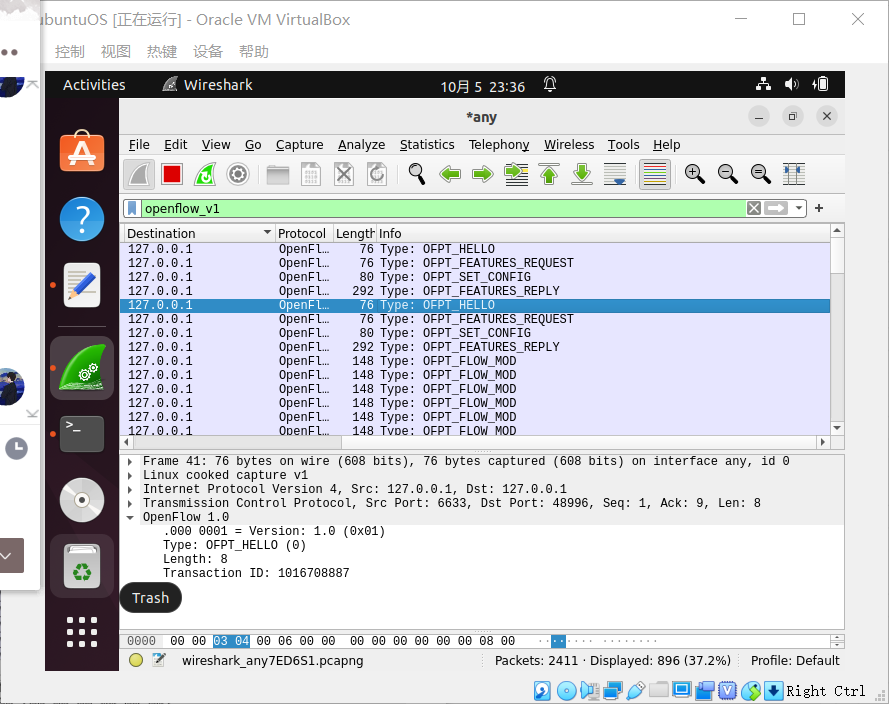Expand the Transmission Control Protocol tree
Screen dimensions: 889x704
131,504
